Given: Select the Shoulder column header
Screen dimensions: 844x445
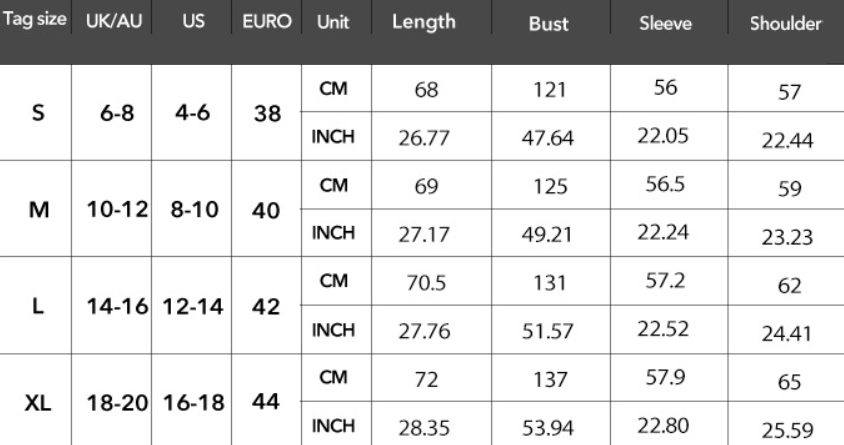Looking at the screenshot, I should (x=785, y=23).
